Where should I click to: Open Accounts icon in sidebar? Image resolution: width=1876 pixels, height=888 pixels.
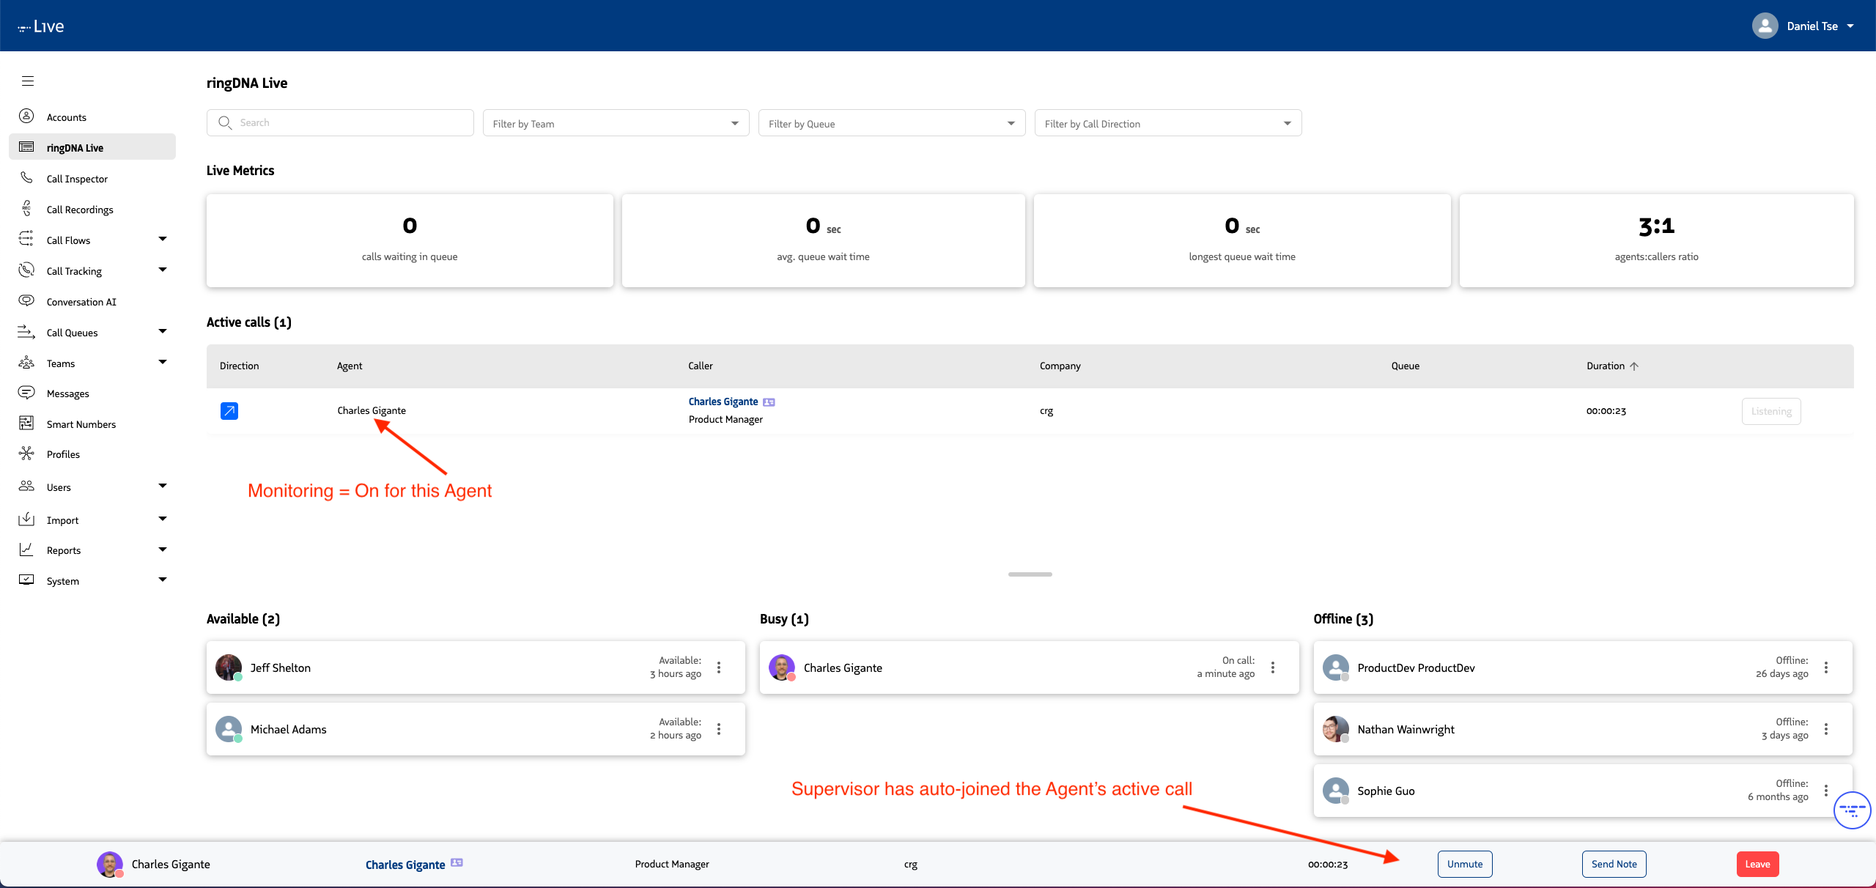click(x=27, y=116)
